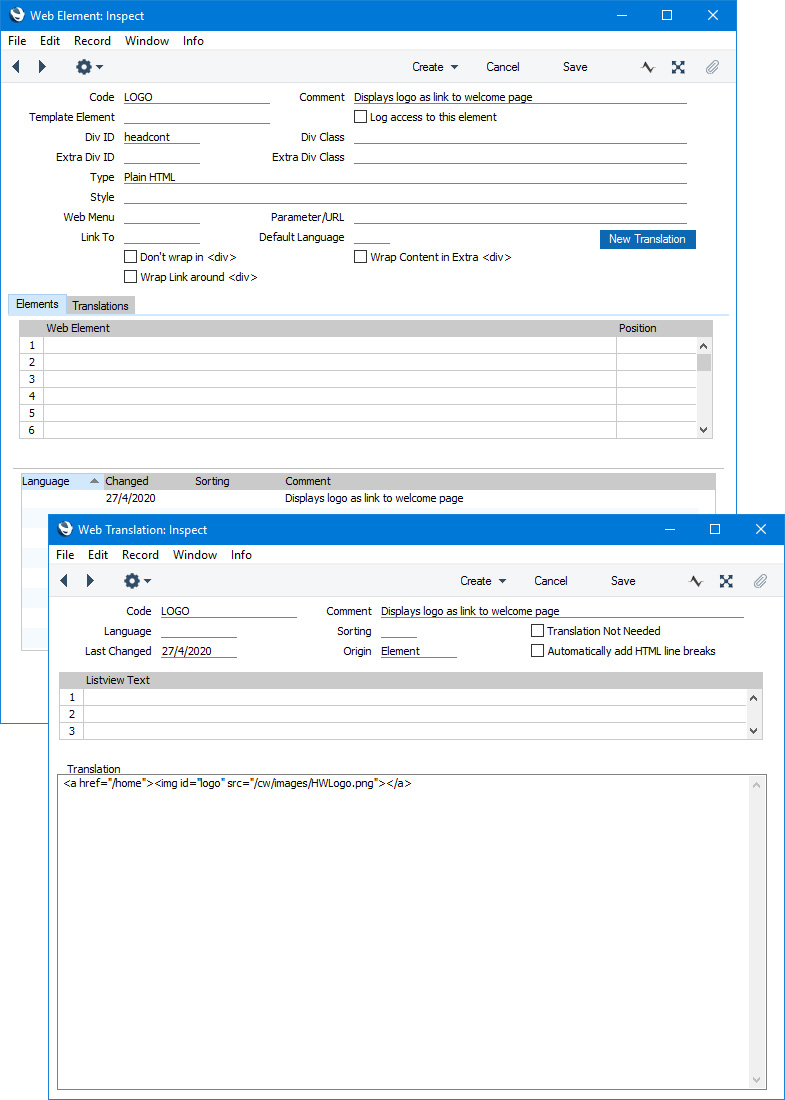Click the Web Menu field

[161, 217]
